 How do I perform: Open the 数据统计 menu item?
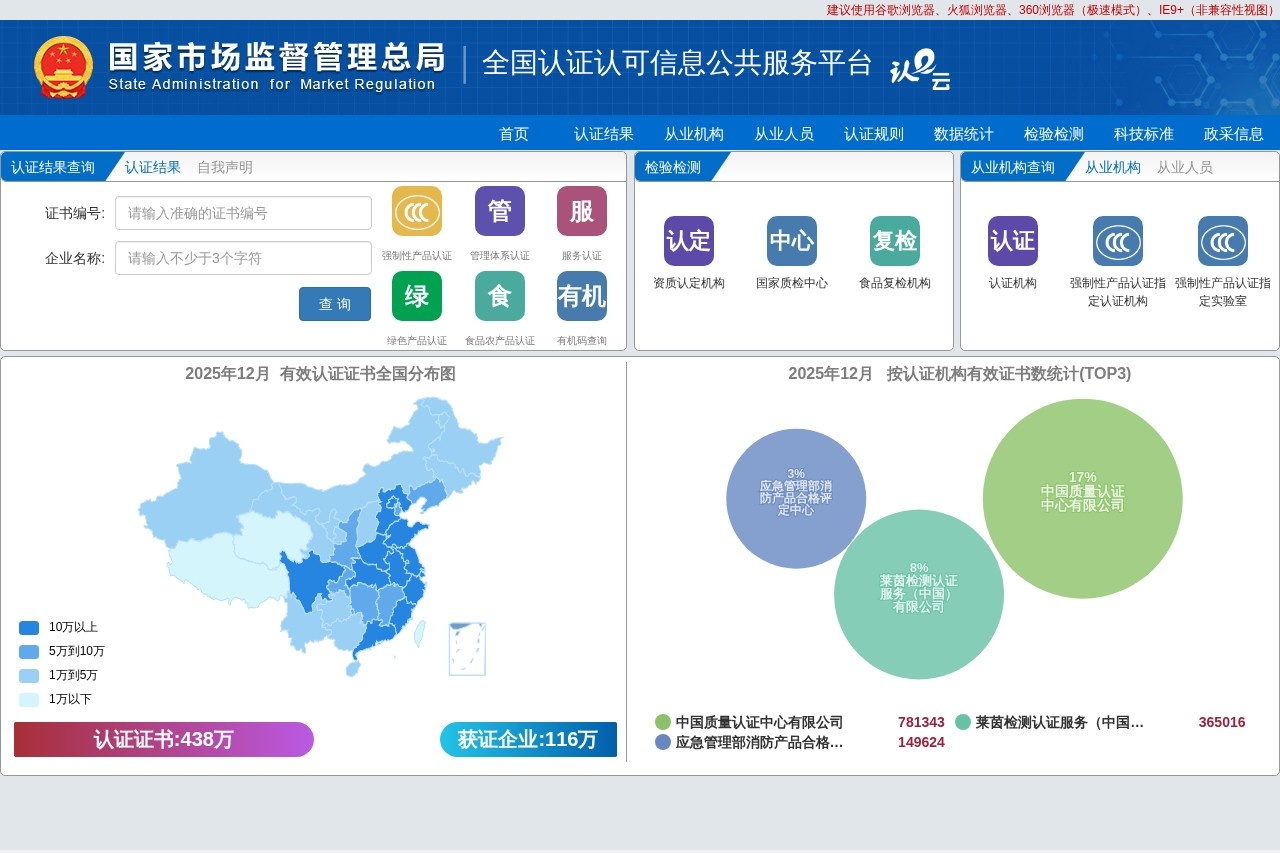[x=962, y=133]
